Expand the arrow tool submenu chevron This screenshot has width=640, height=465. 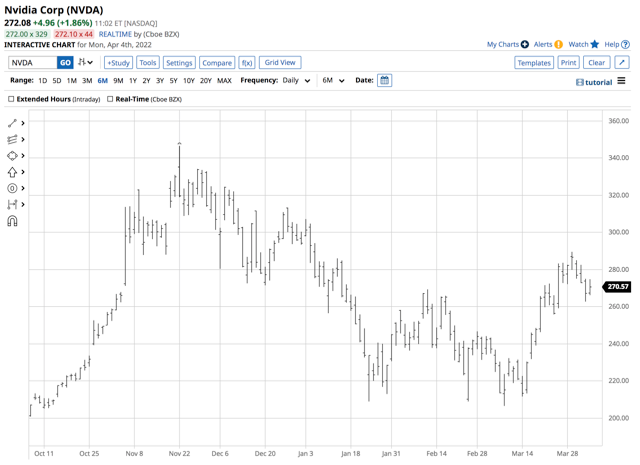[x=23, y=172]
